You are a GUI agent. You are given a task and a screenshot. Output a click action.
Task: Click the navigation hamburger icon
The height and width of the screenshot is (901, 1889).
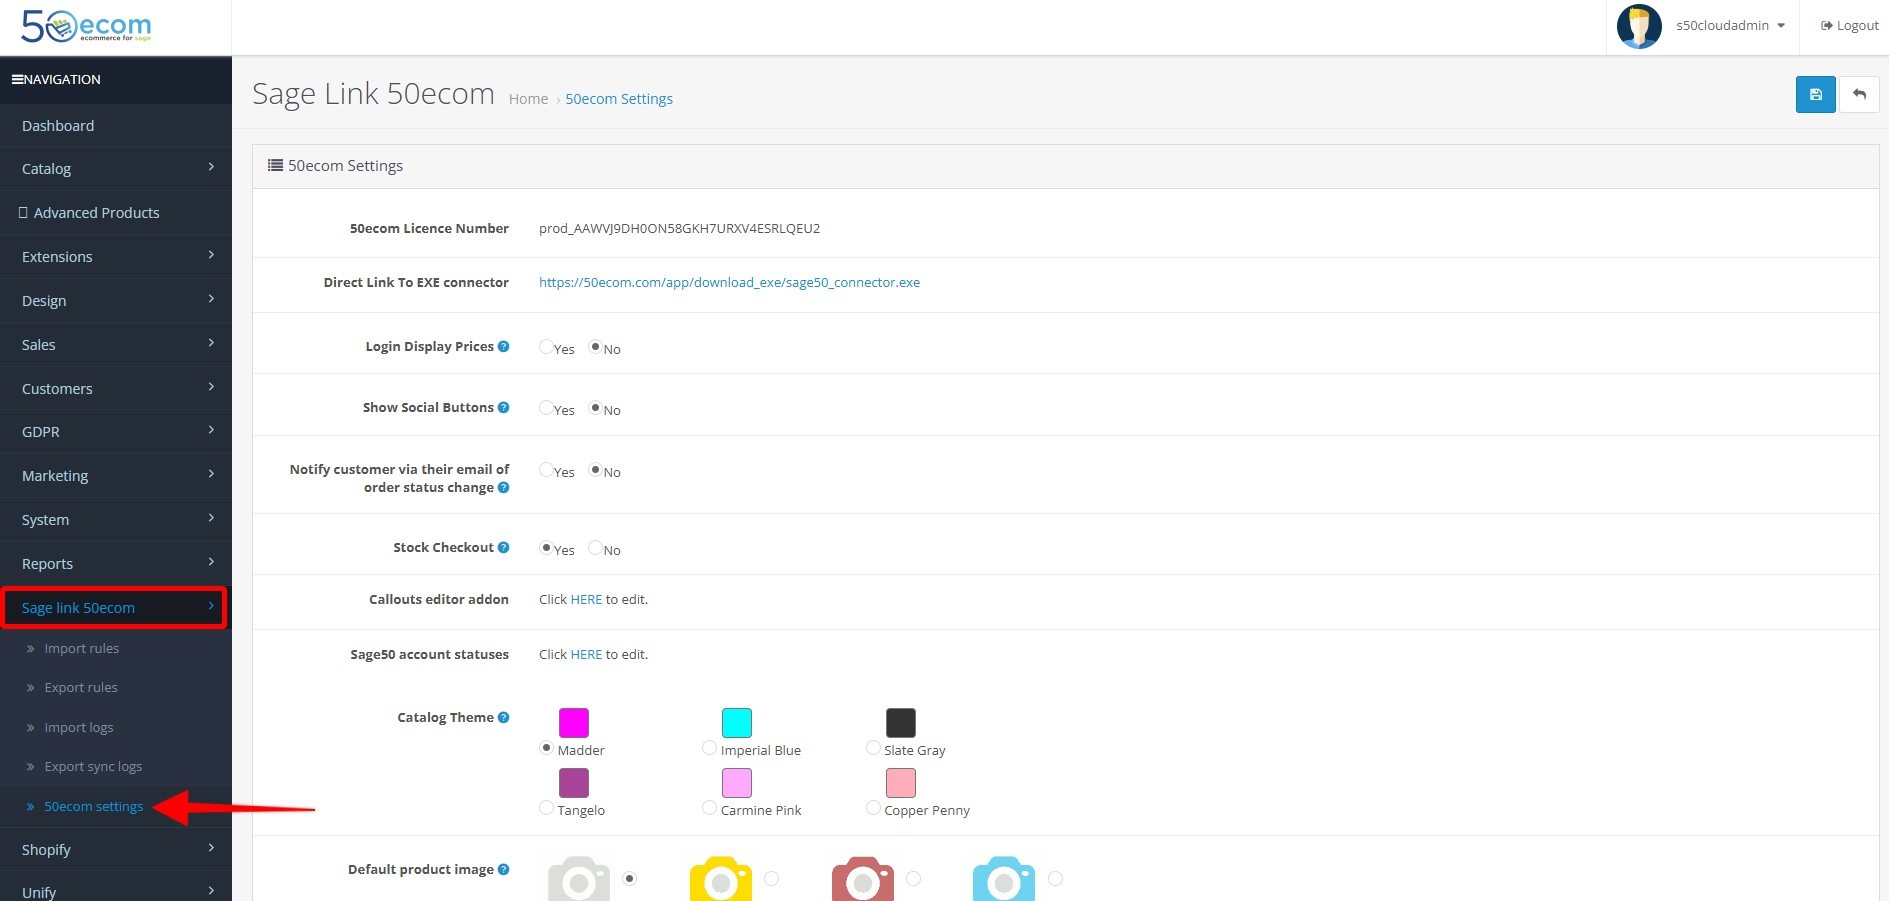[17, 79]
